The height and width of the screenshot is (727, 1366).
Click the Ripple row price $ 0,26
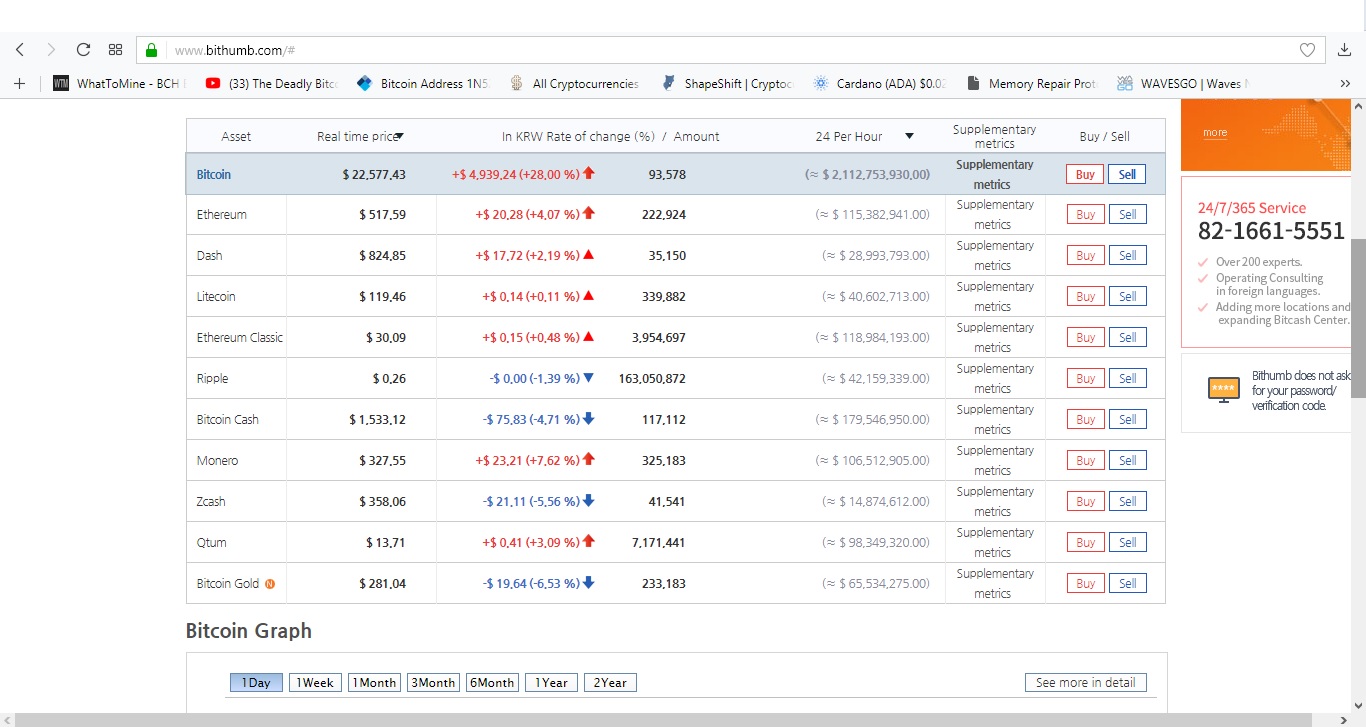(389, 378)
